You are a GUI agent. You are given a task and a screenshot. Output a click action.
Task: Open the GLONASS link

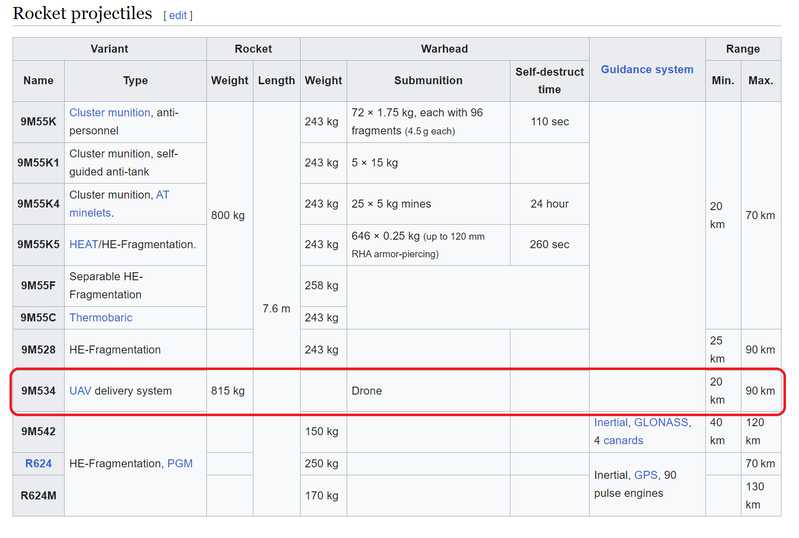click(661, 423)
